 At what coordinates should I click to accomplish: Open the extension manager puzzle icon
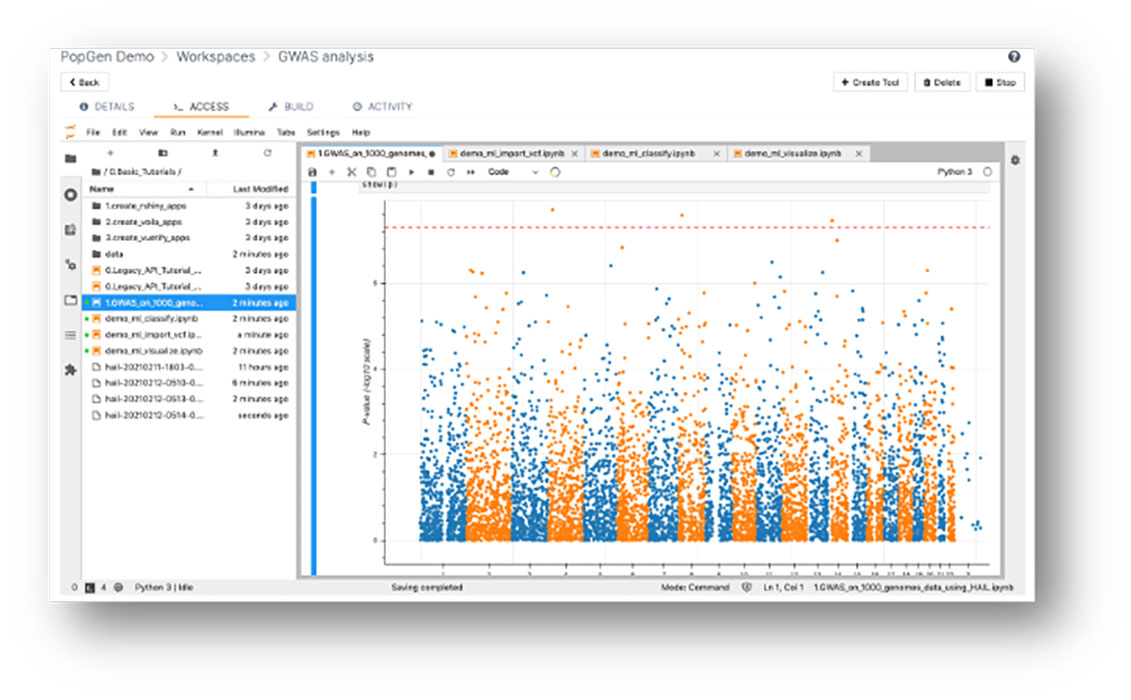[x=71, y=369]
